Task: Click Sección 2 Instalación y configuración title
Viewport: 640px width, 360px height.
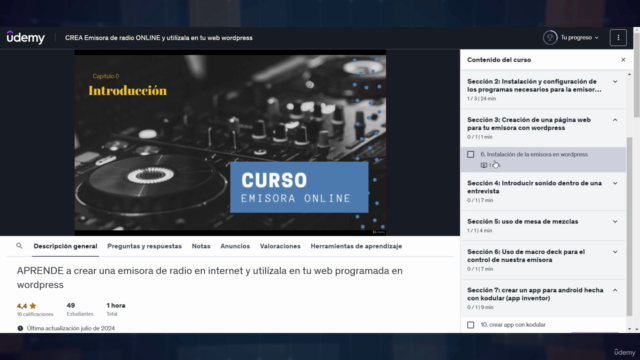Action: coord(534,85)
